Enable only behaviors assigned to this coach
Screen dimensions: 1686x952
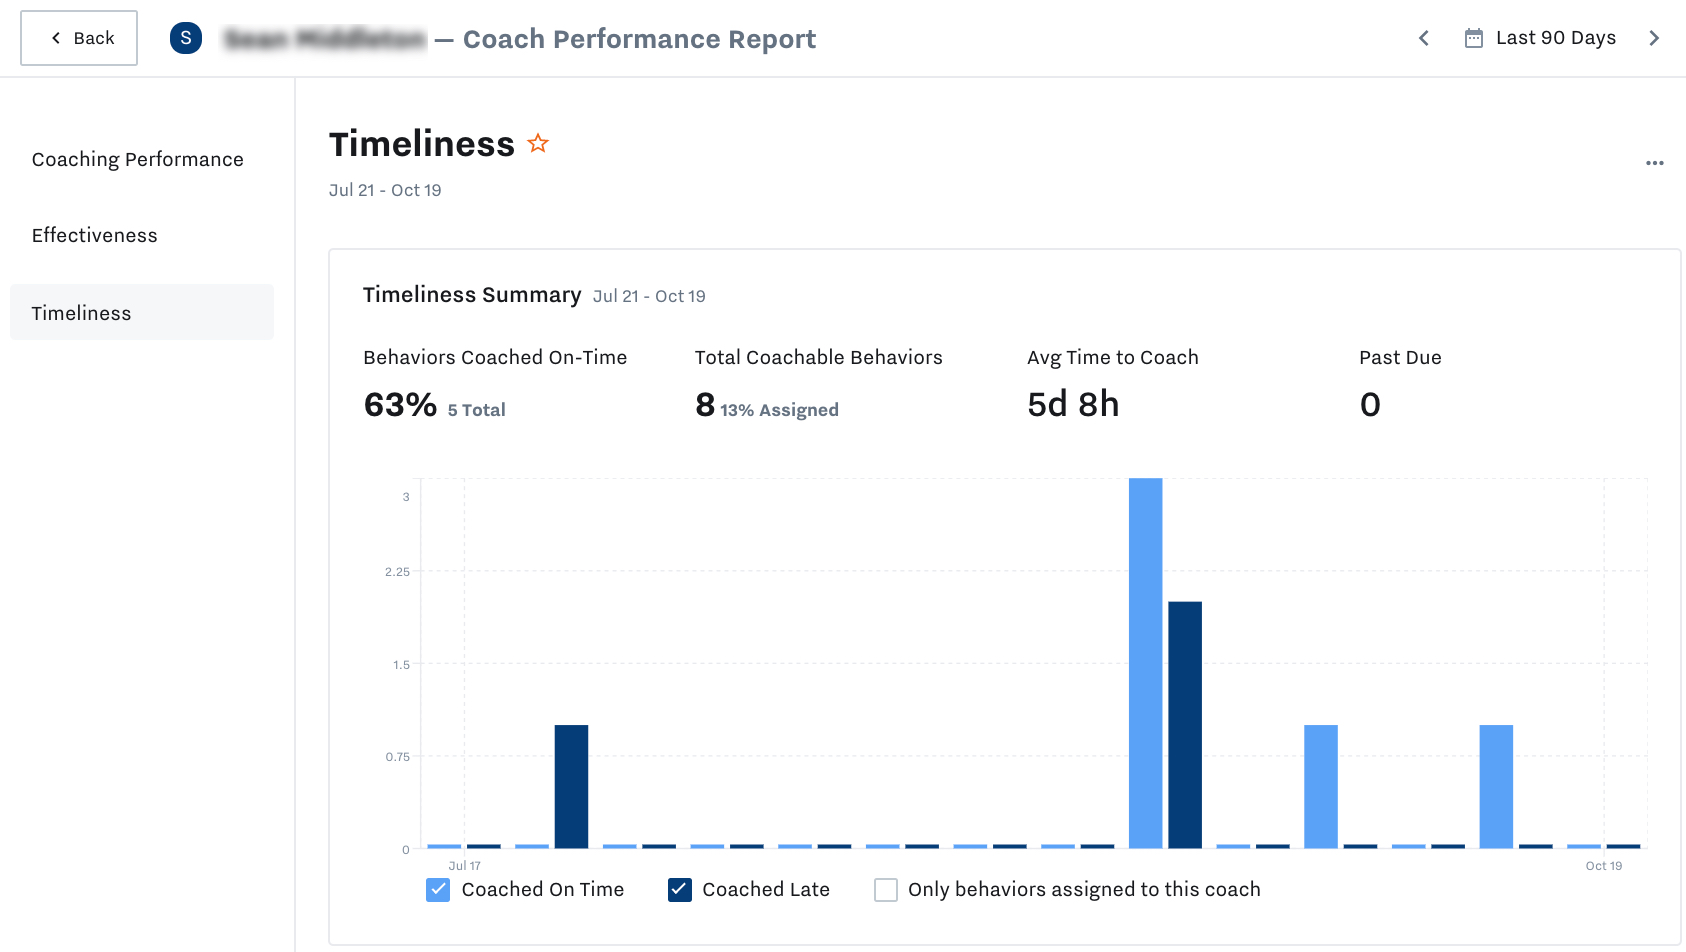(885, 889)
